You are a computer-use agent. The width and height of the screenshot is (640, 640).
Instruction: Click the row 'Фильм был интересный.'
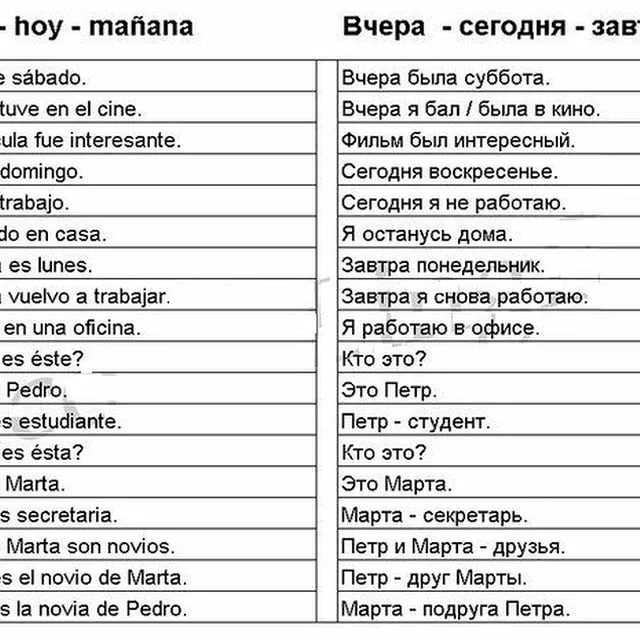tap(489, 139)
